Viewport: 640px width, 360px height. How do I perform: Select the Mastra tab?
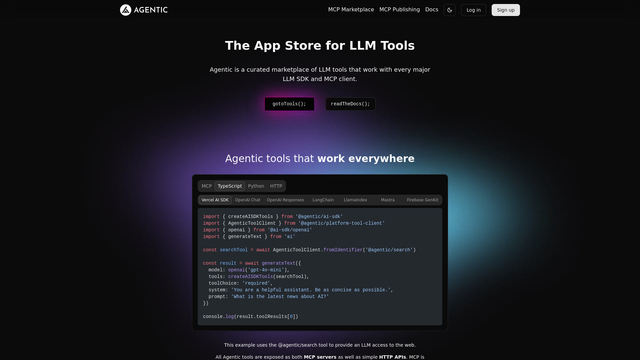387,200
